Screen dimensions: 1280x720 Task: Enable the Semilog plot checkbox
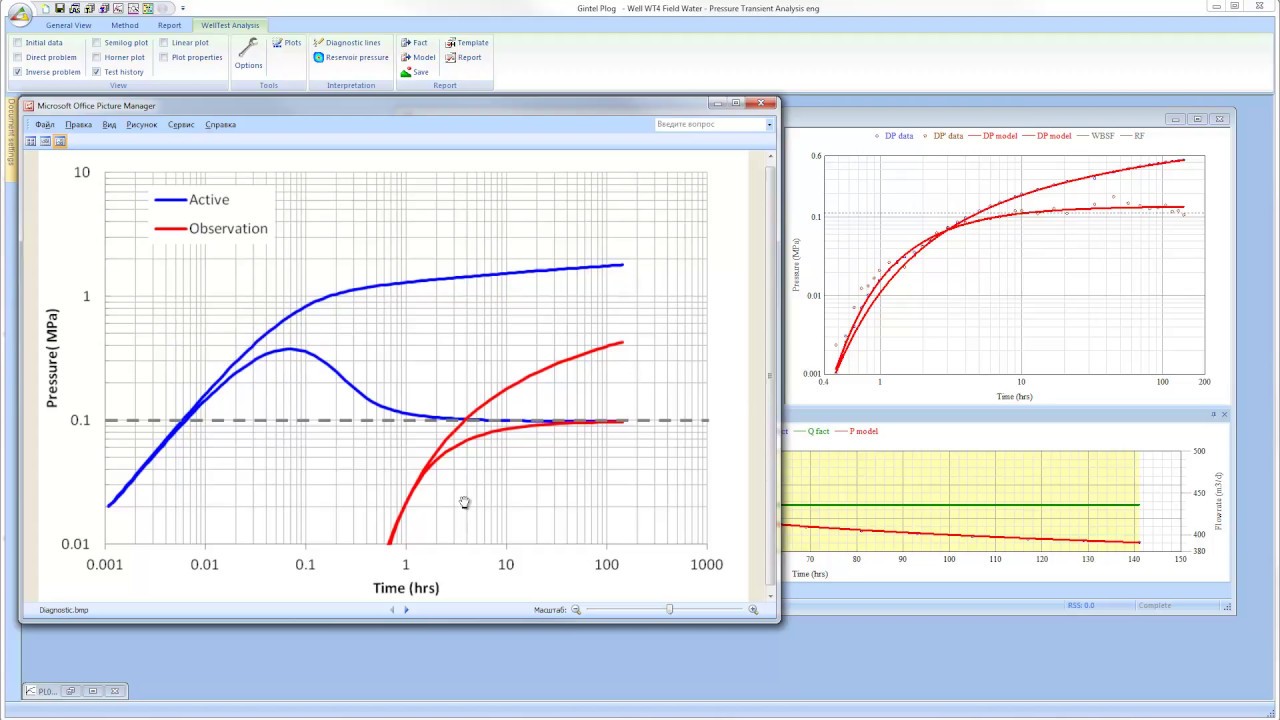coord(96,43)
